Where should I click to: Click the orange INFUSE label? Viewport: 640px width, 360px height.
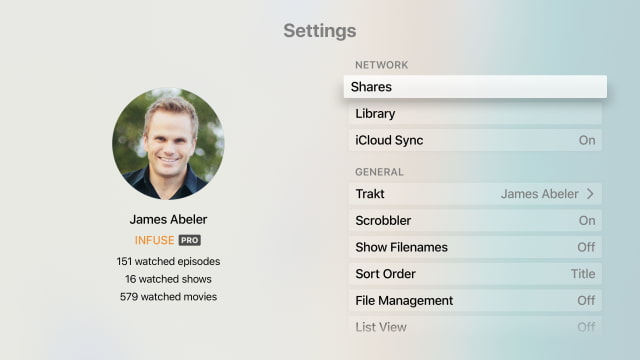[155, 240]
